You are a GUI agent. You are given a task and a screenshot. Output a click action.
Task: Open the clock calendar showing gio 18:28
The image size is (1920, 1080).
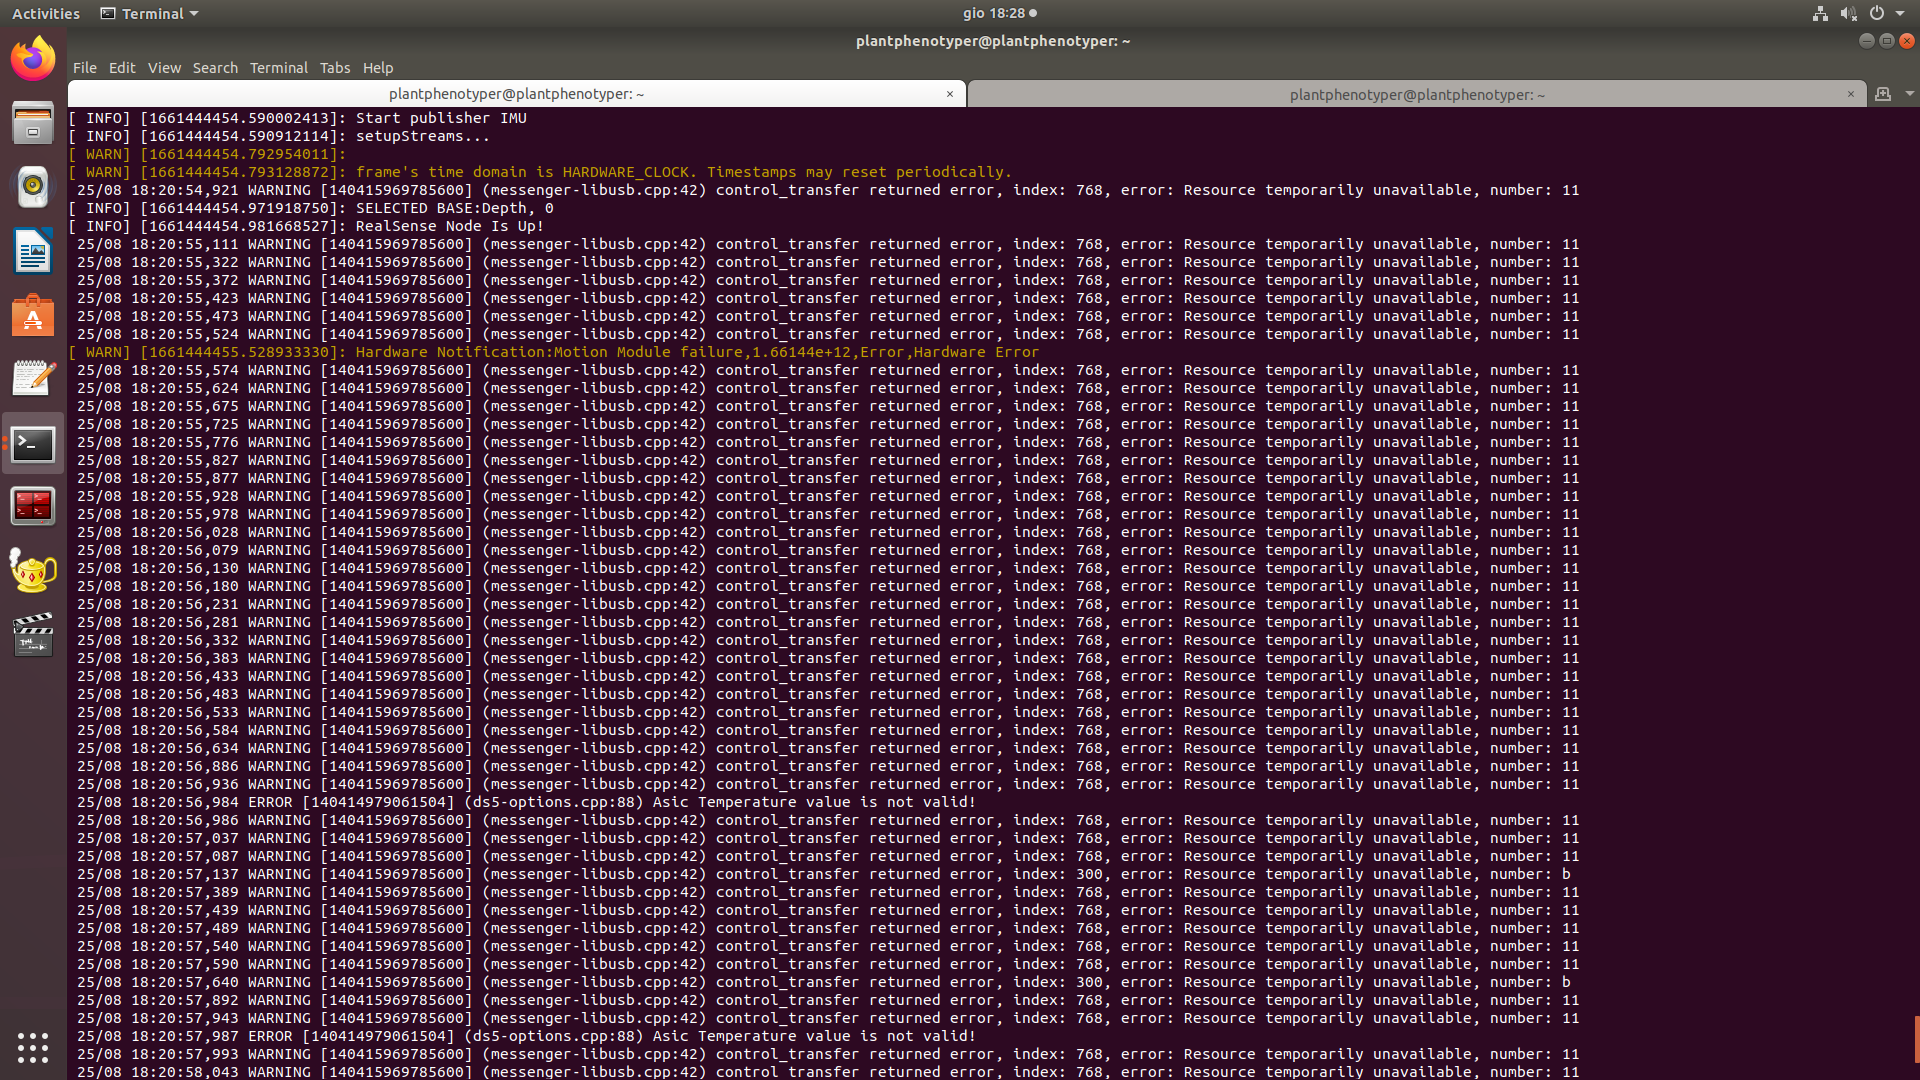(997, 13)
